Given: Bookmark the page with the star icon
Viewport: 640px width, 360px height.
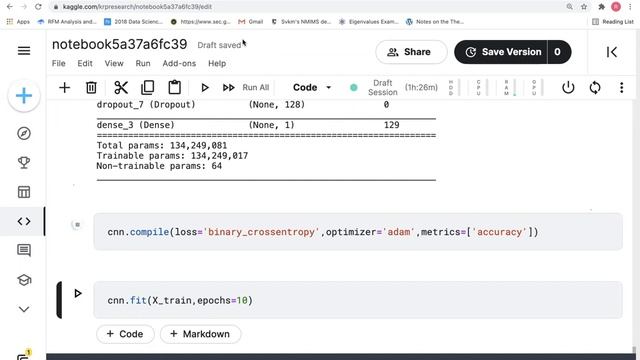Looking at the screenshot, I should coord(584,7).
